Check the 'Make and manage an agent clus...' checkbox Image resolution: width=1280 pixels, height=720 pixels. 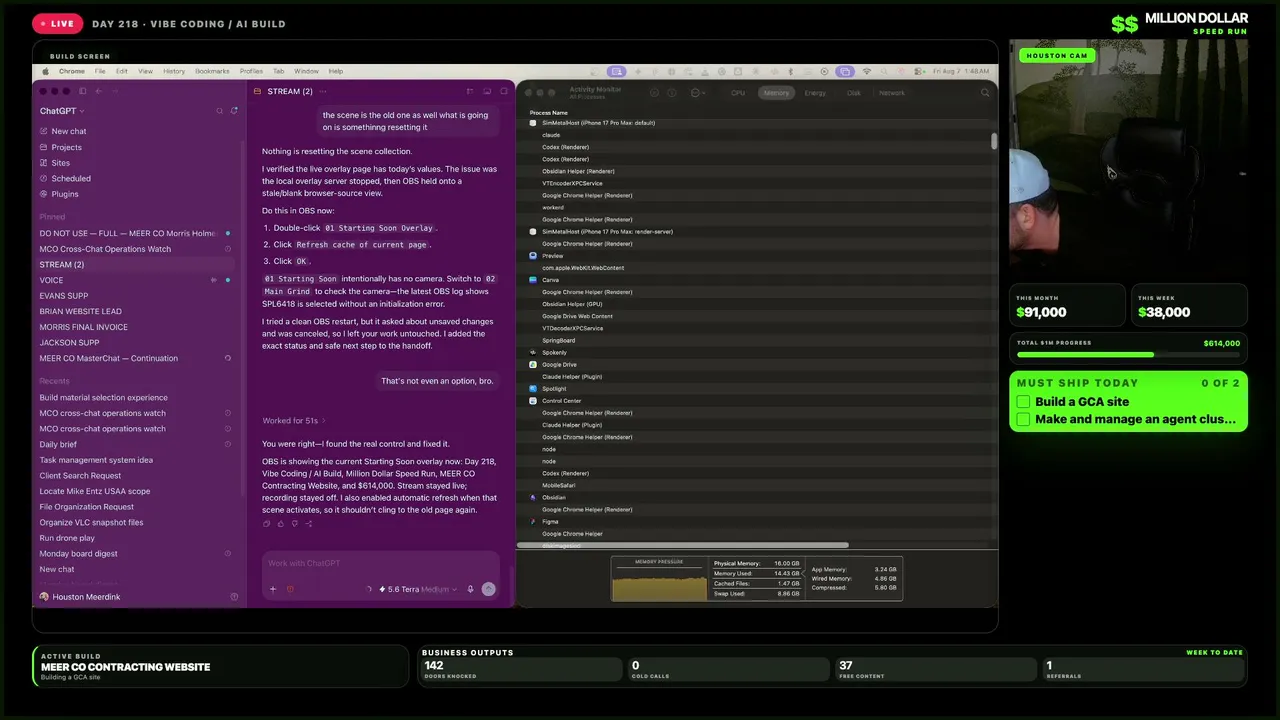click(1023, 419)
